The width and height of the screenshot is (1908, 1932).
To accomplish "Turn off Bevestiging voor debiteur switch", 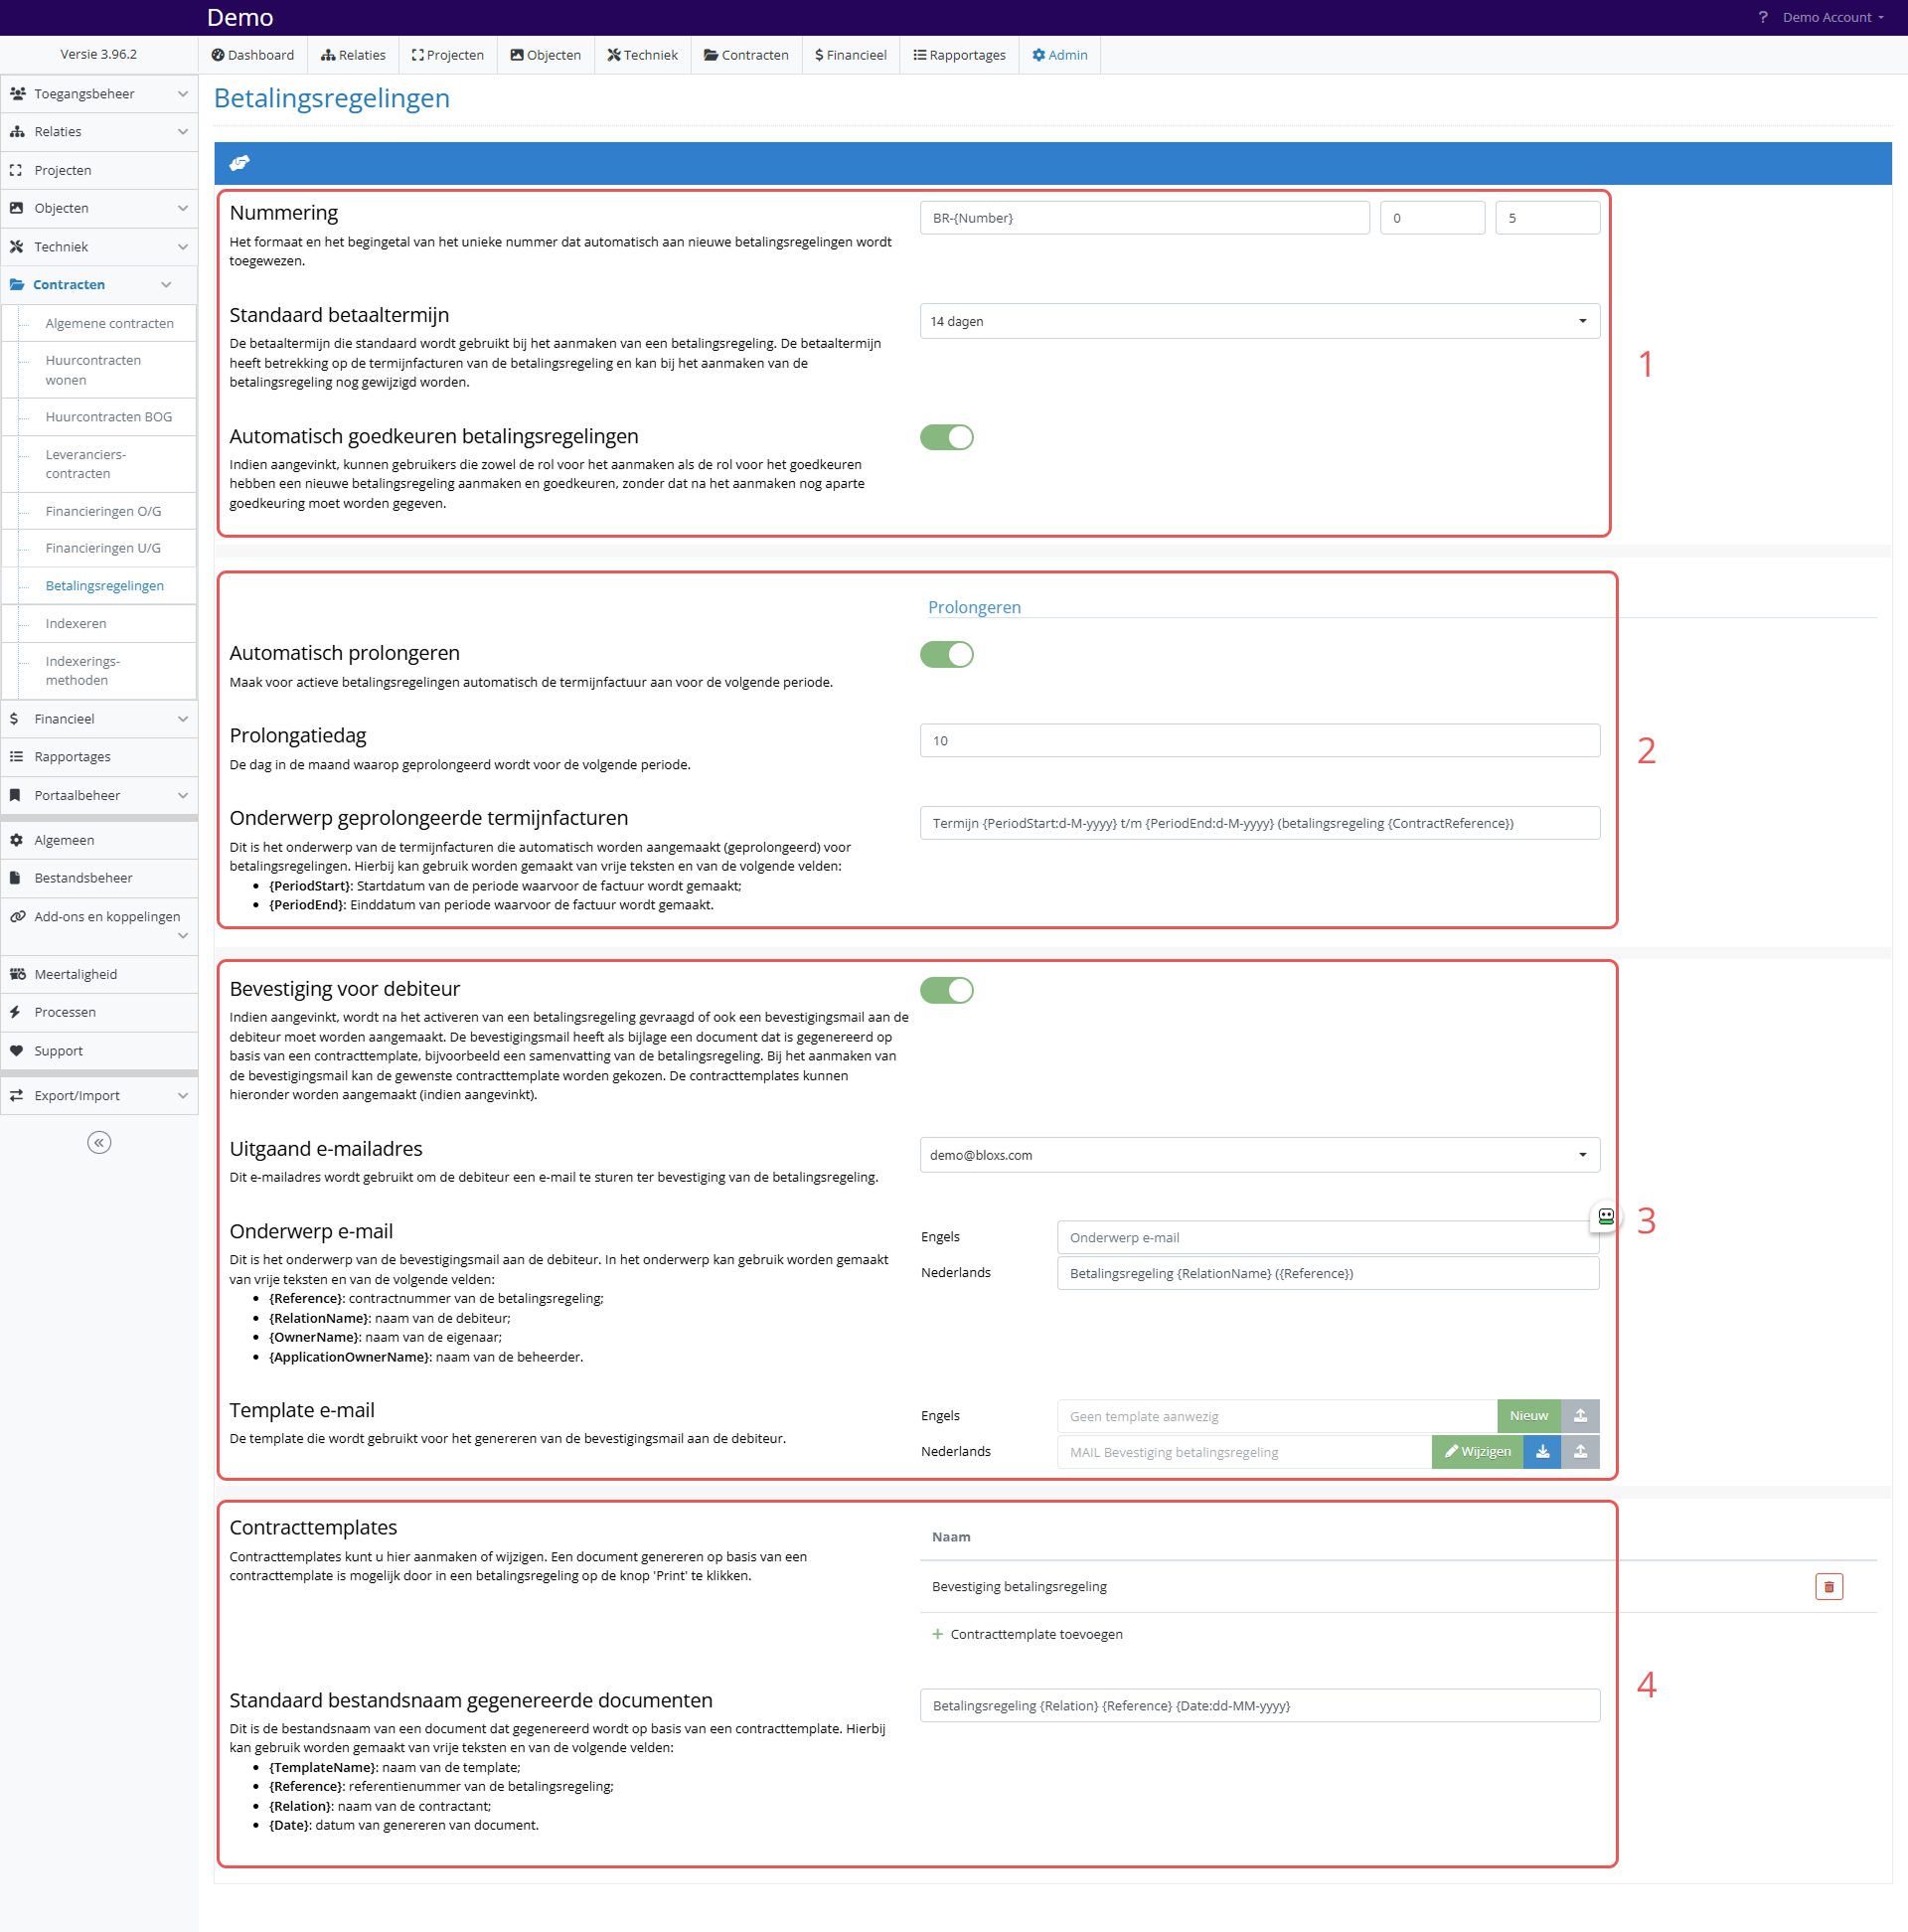I will pos(946,990).
